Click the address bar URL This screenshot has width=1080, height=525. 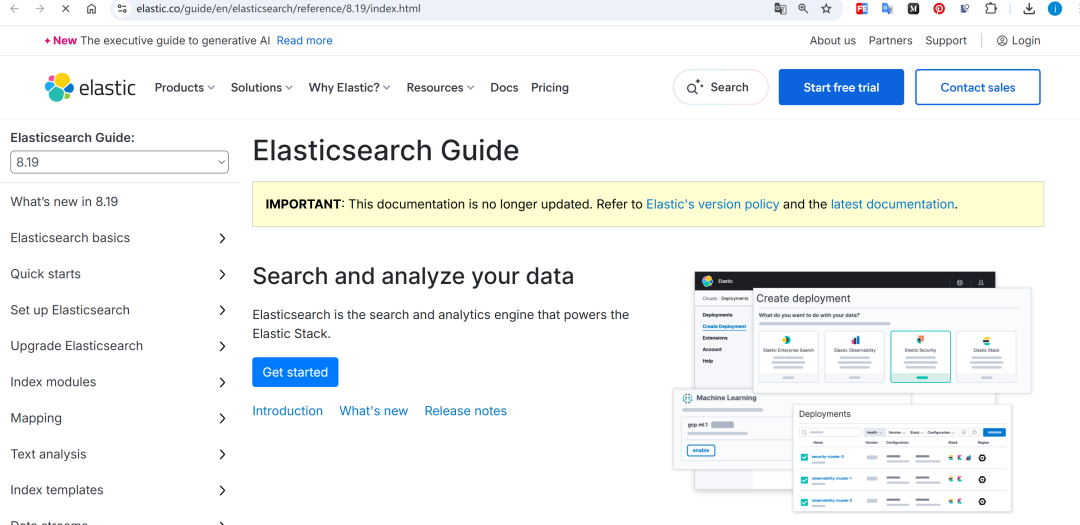(278, 9)
